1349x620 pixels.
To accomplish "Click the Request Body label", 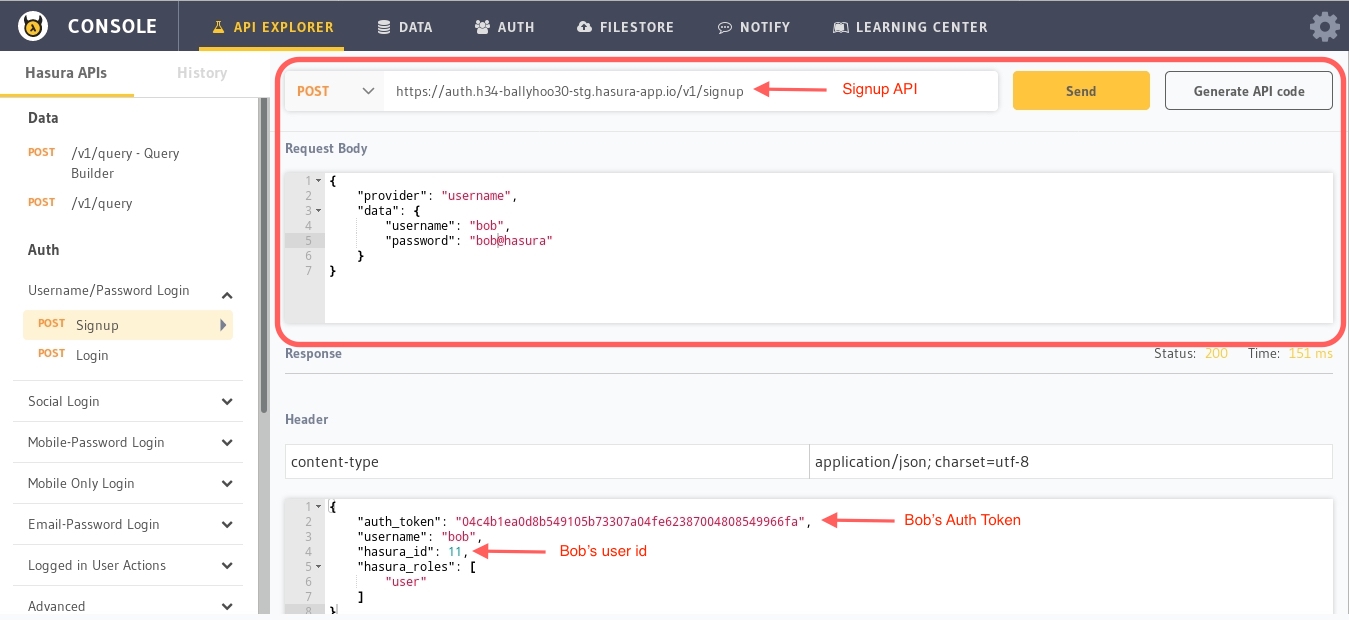I will pyautogui.click(x=326, y=148).
